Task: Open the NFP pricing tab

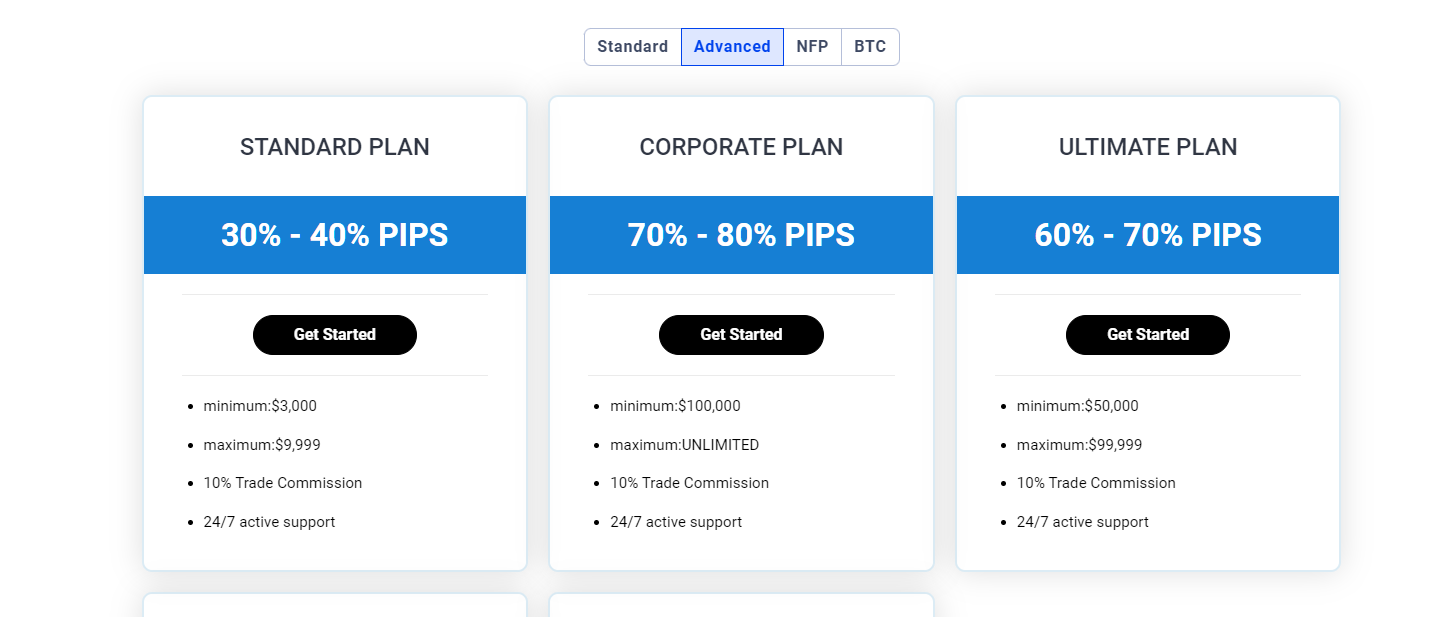Action: 812,46
